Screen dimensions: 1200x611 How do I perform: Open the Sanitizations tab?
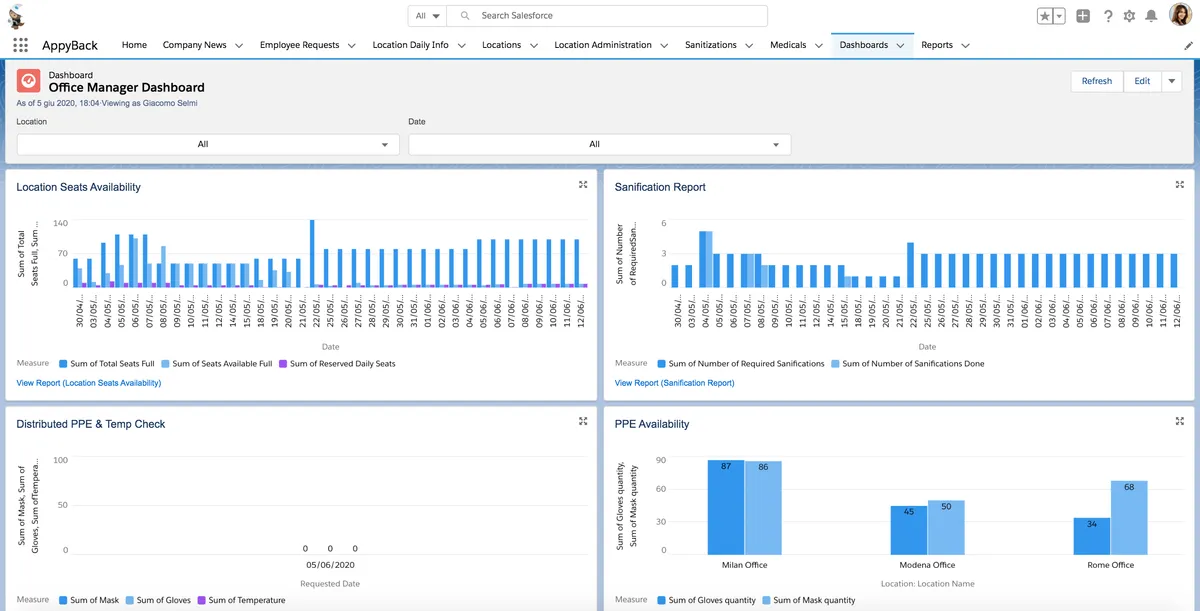pyautogui.click(x=711, y=45)
